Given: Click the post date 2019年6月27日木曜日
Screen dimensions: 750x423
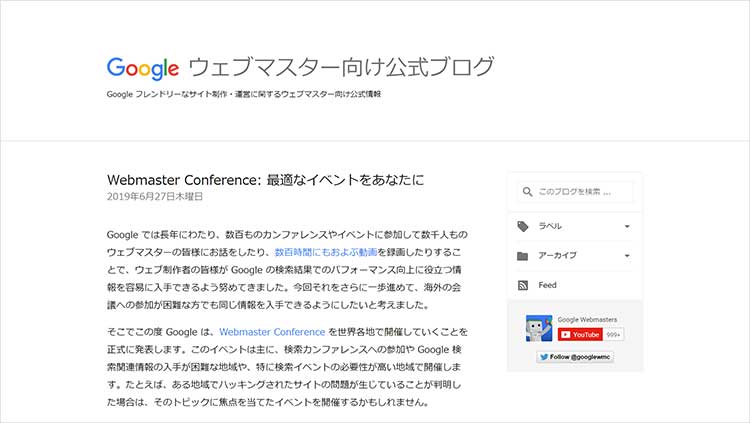Looking at the screenshot, I should point(155,196).
